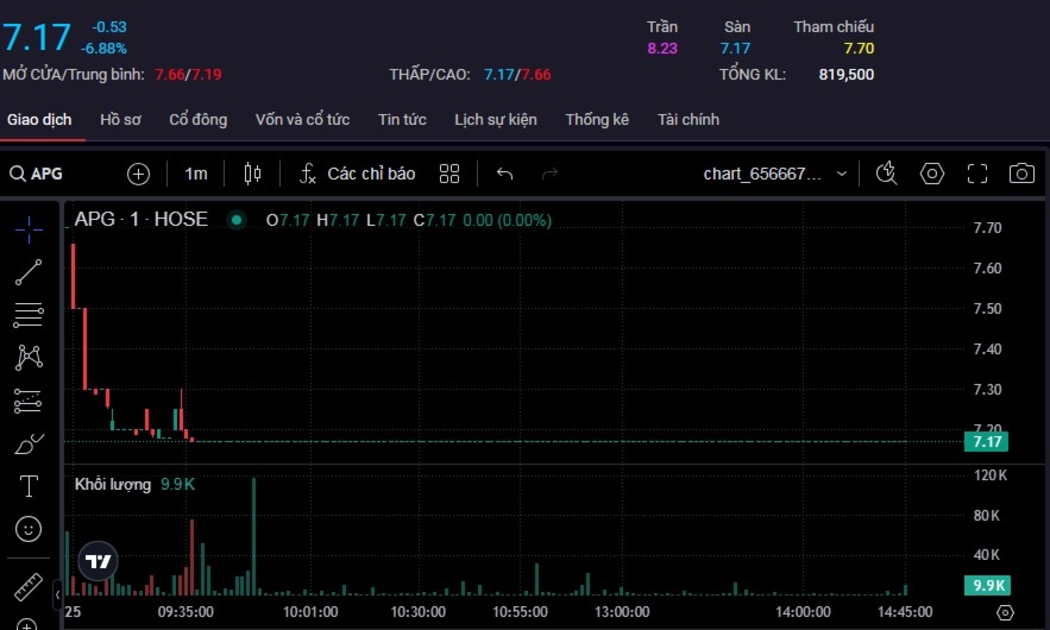The width and height of the screenshot is (1050, 630).
Task: Toggle the green market status dot
Action: tap(237, 220)
